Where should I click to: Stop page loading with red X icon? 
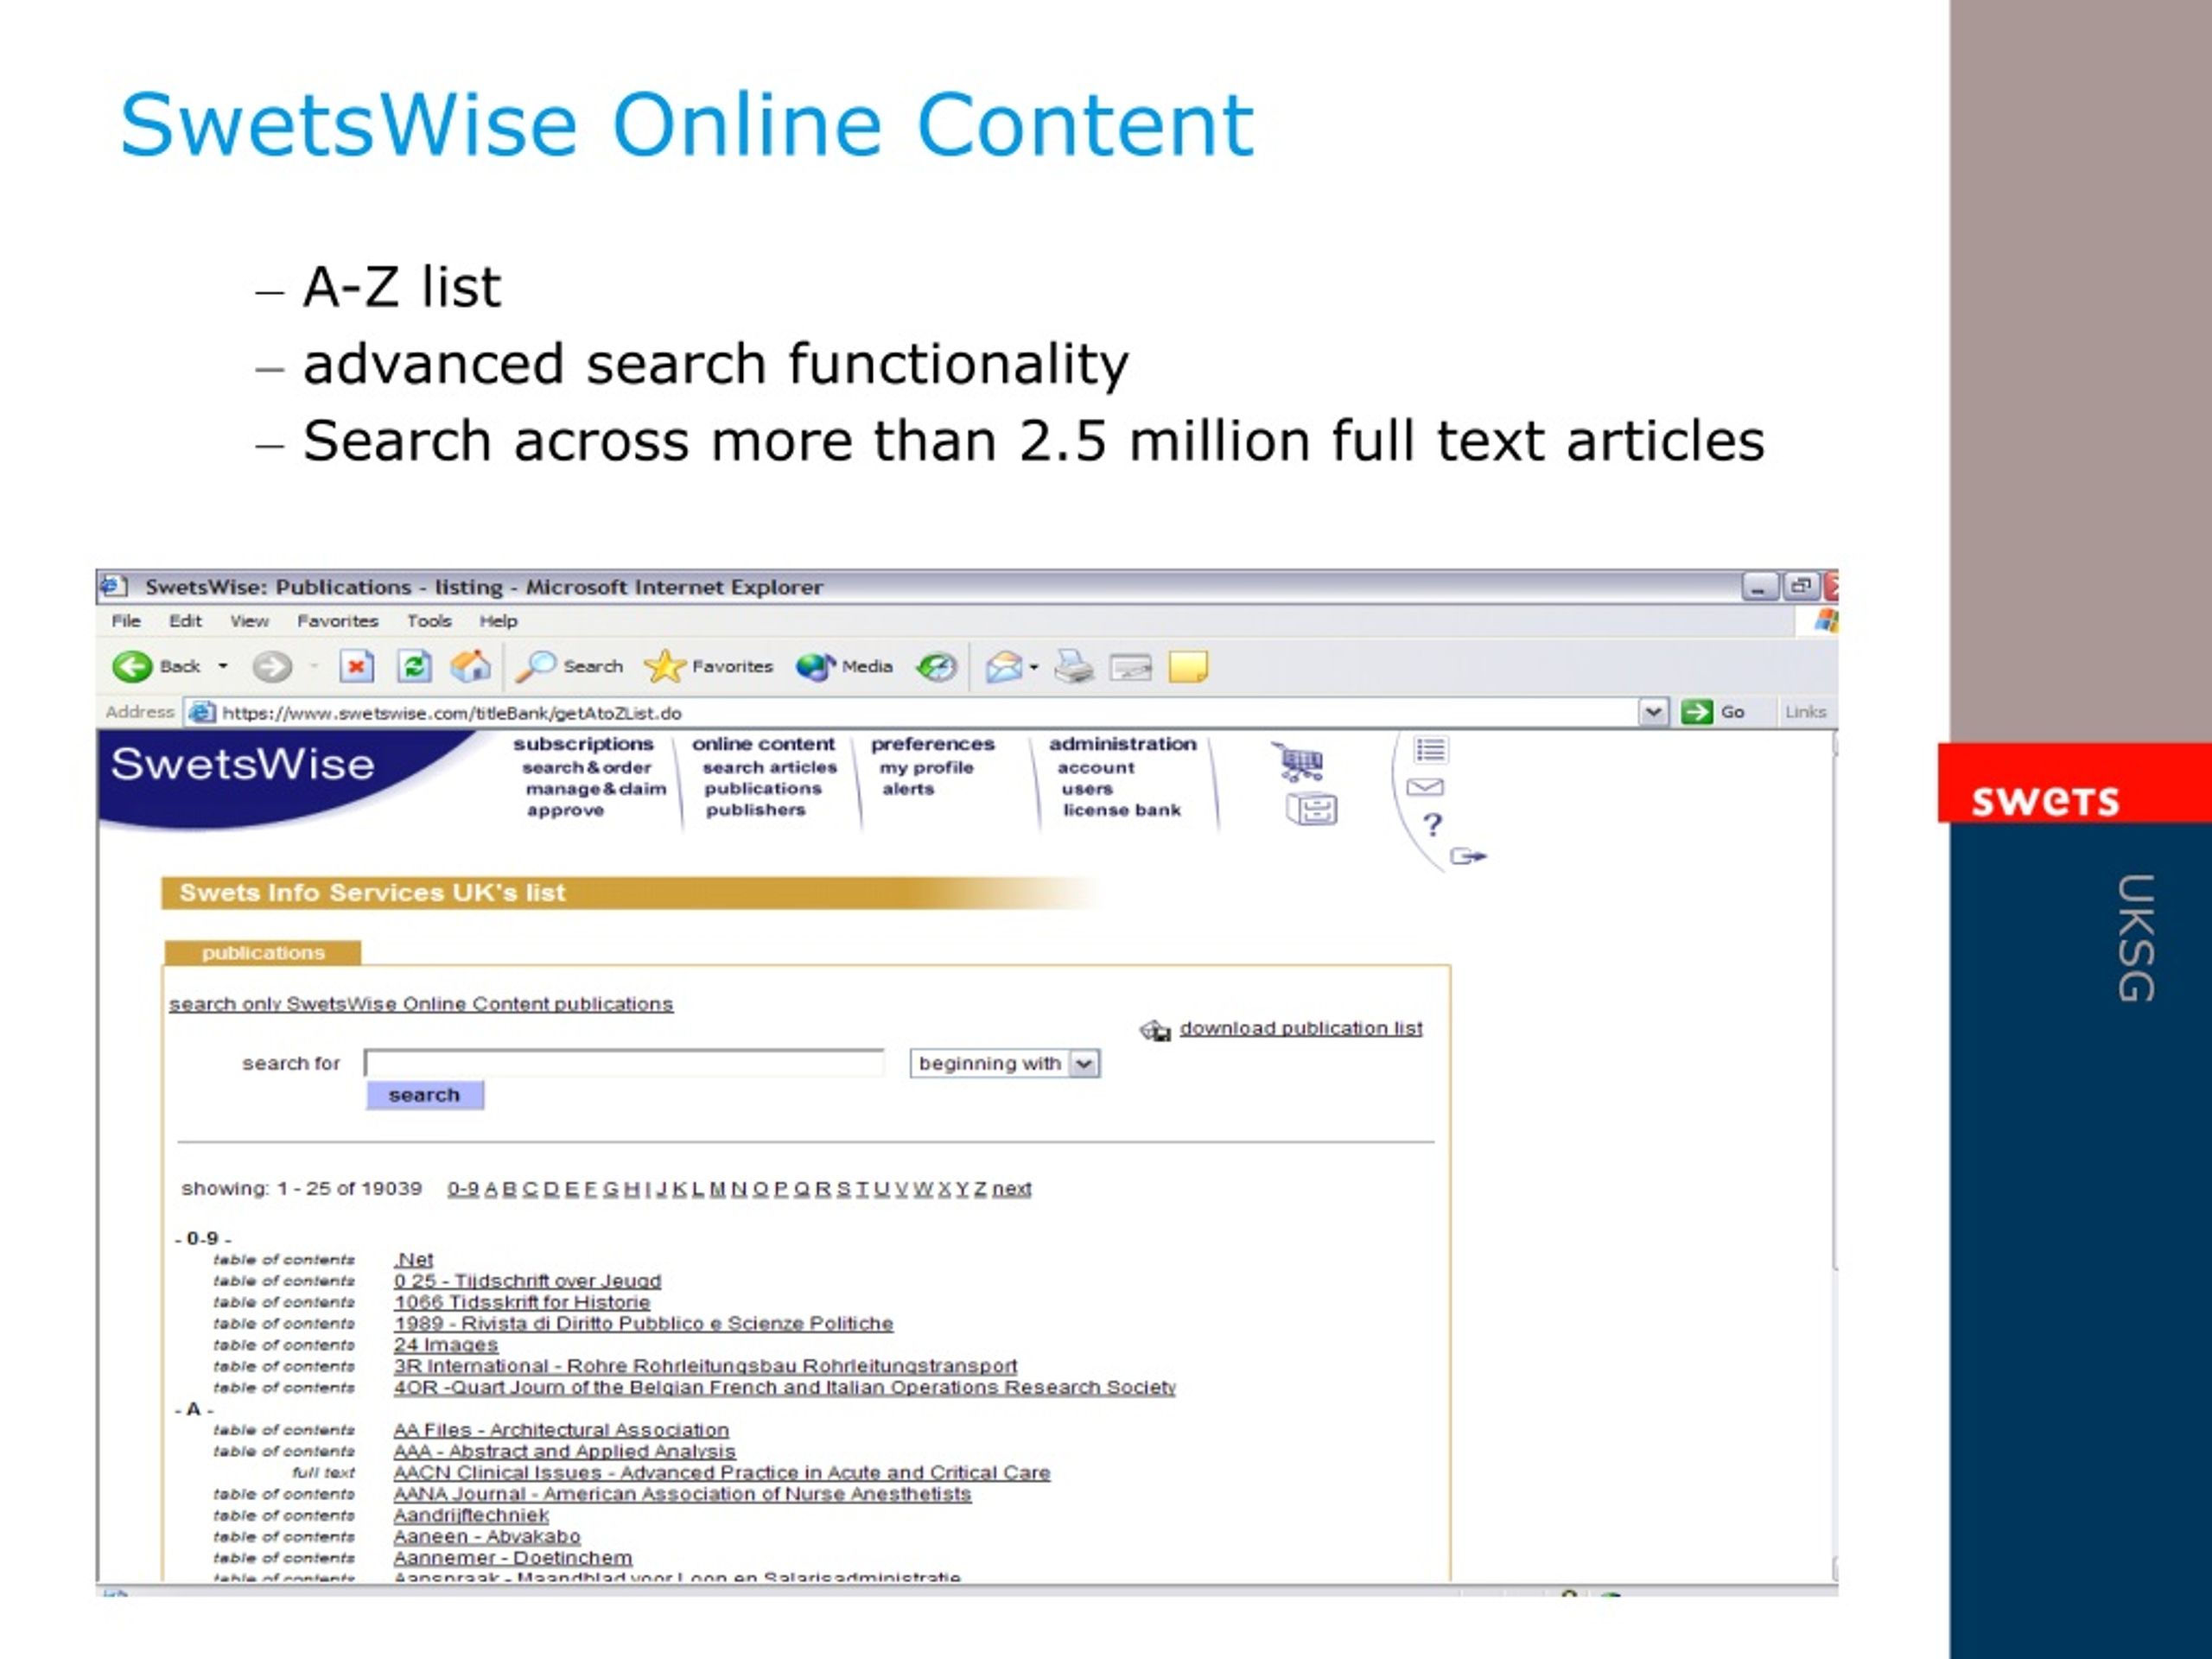coord(356,666)
